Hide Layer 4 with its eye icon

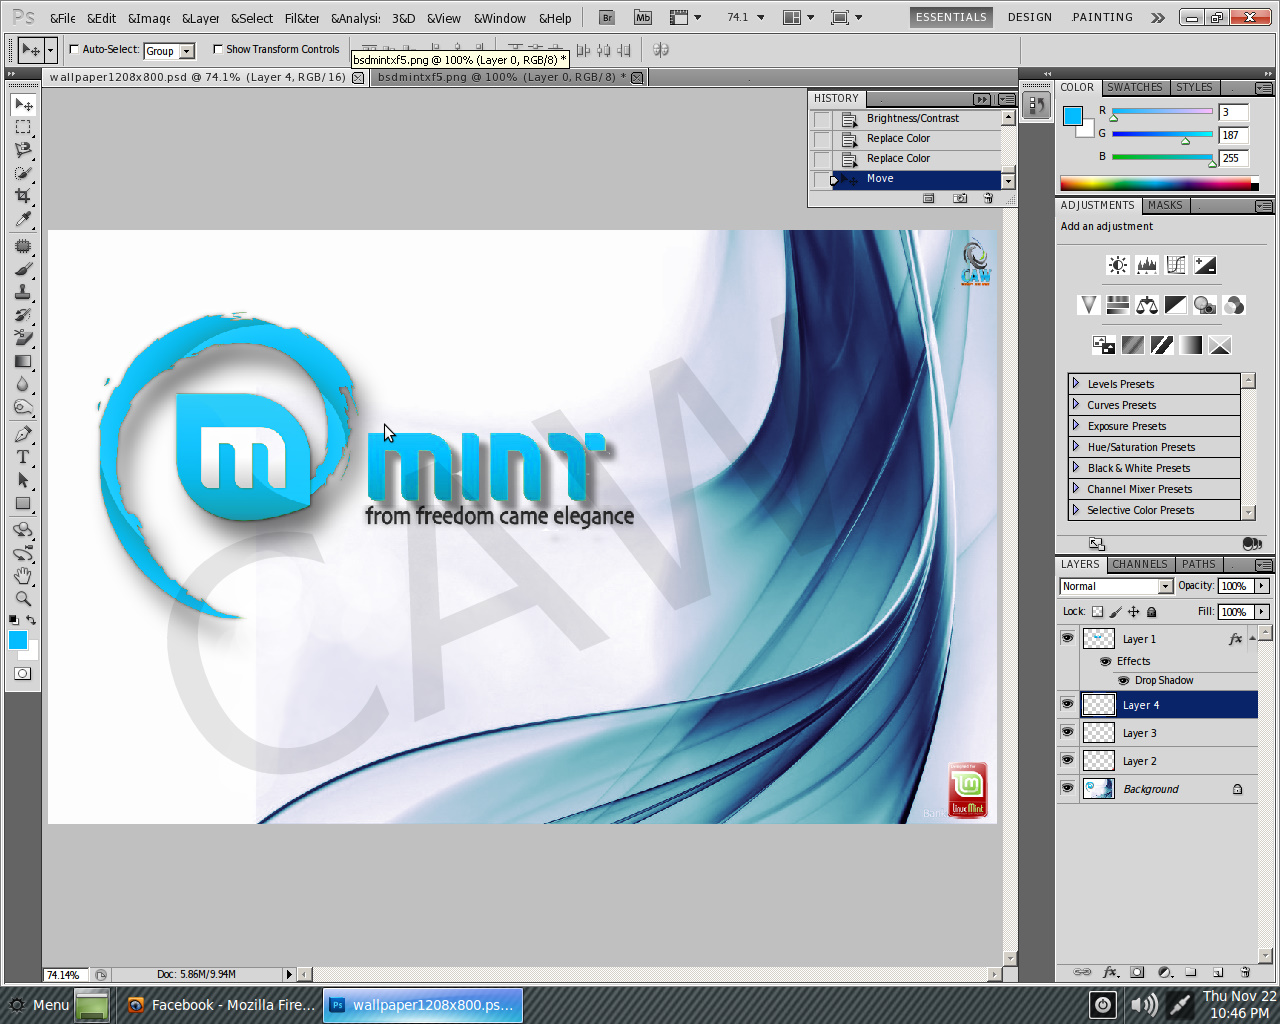pyautogui.click(x=1067, y=705)
